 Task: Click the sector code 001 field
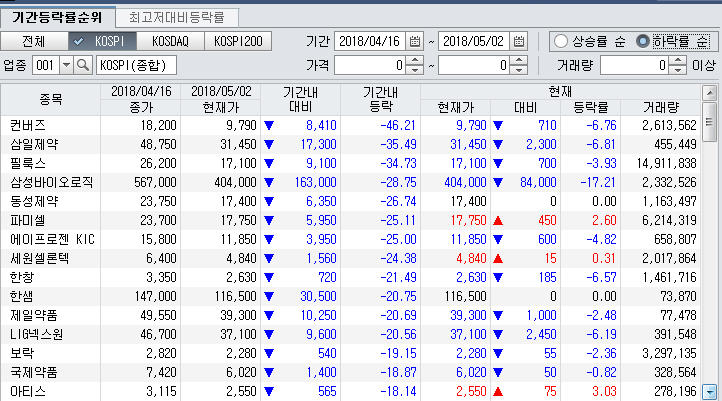coord(46,65)
